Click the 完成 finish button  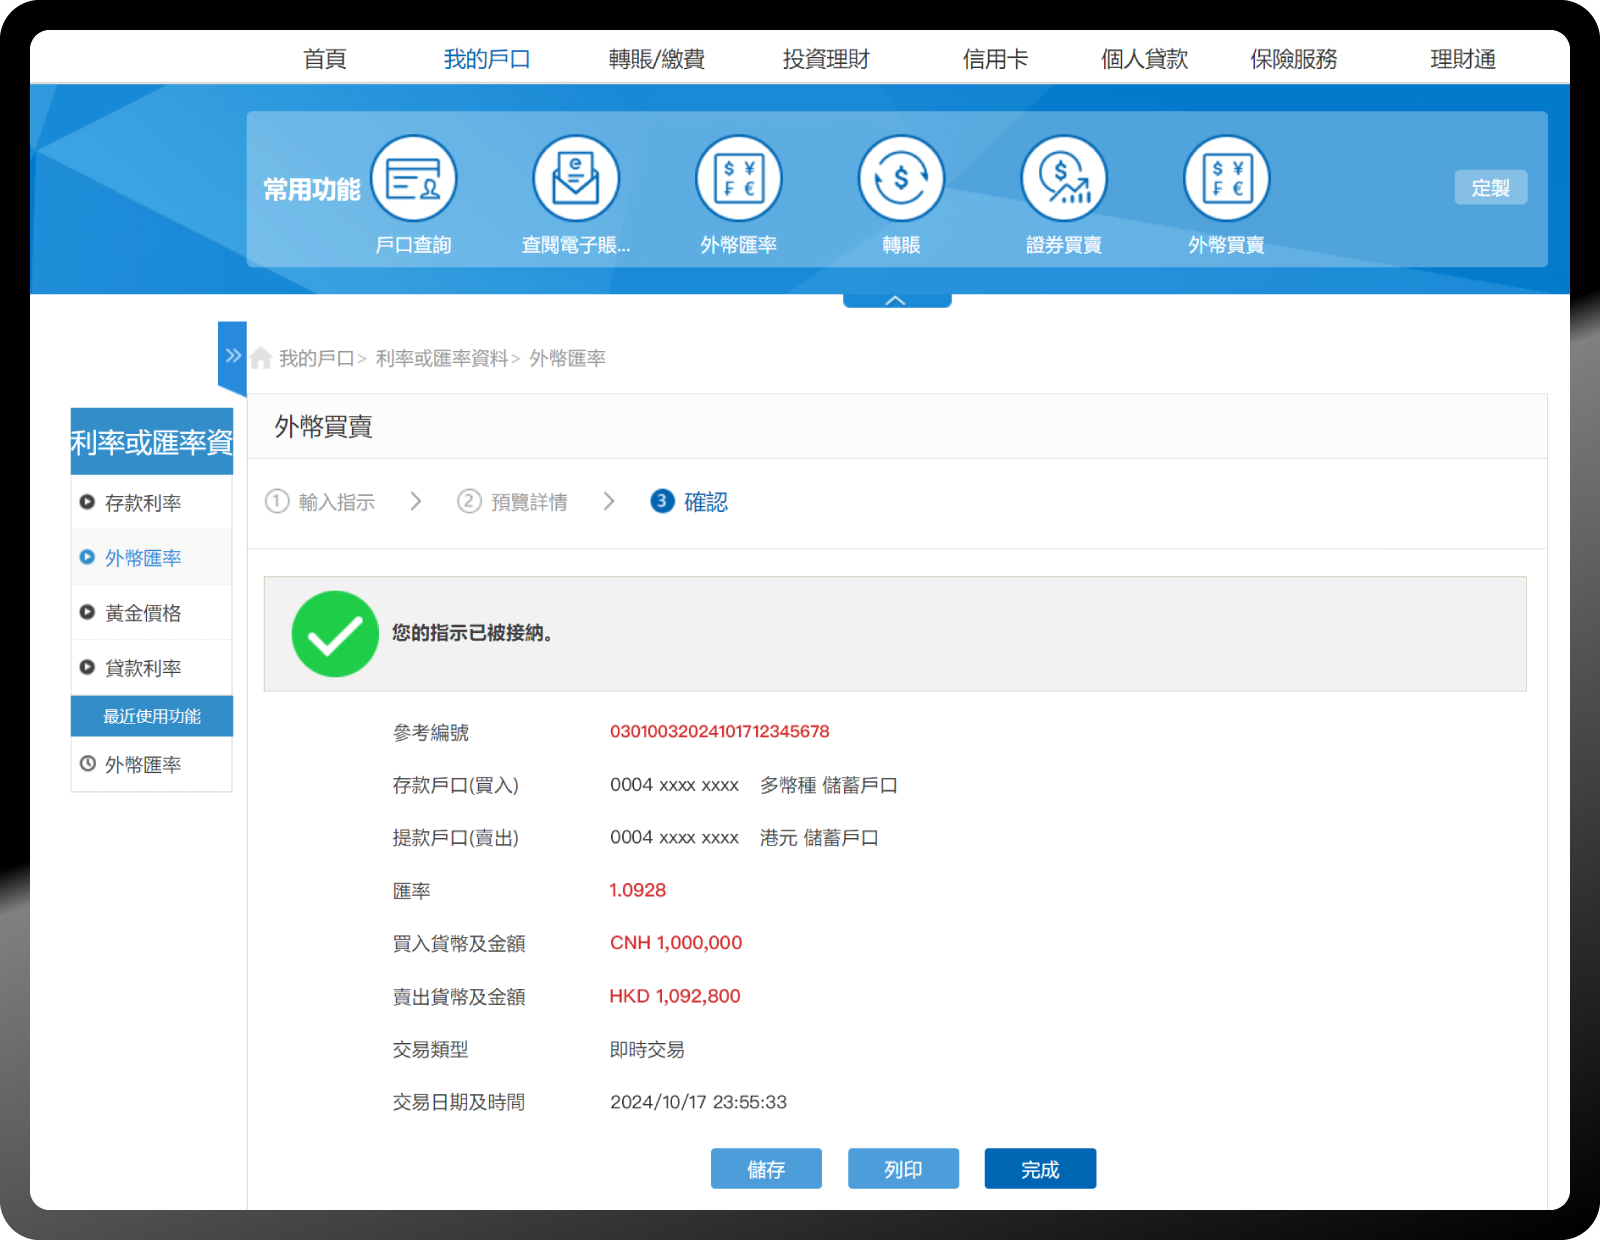[x=1040, y=1169]
